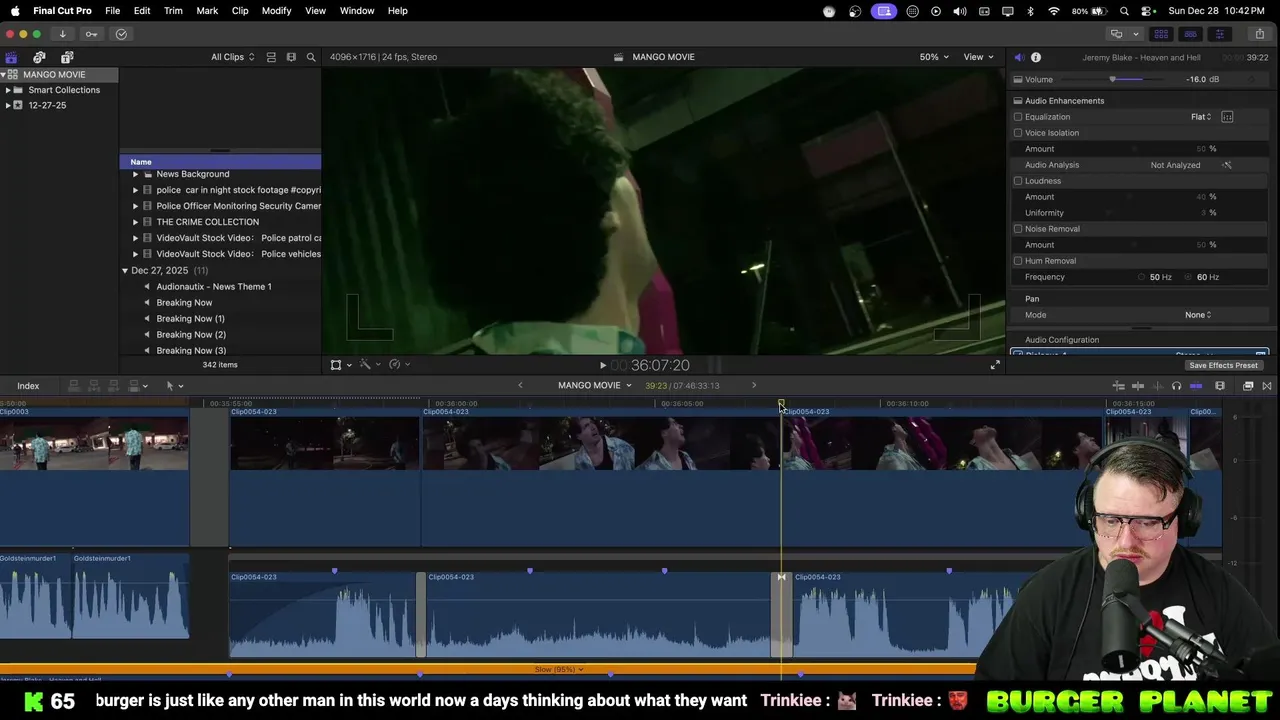Open Background Tasks checkmark icon
1280x720 pixels.
click(121, 34)
